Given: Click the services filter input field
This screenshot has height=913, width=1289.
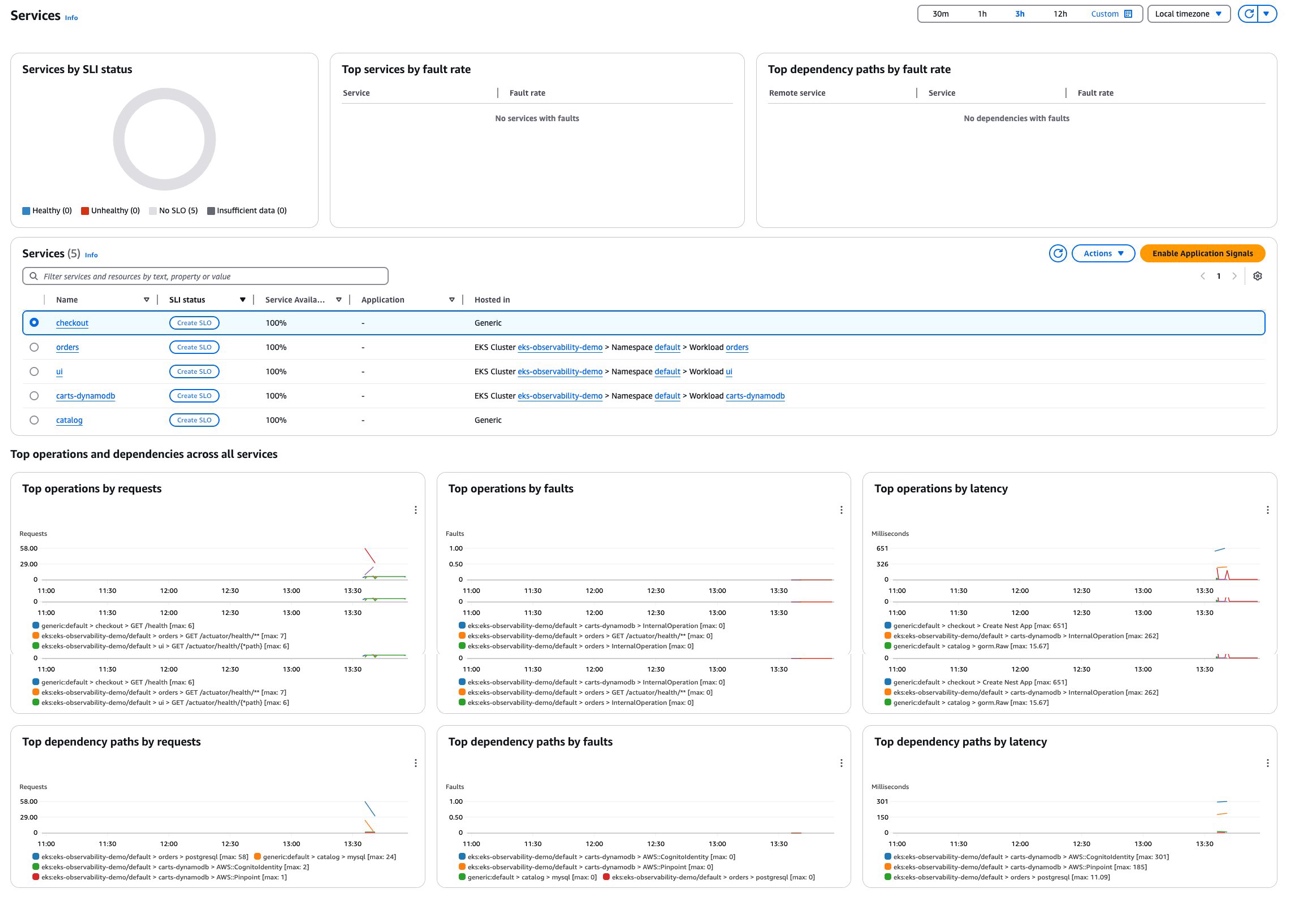Looking at the screenshot, I should click(205, 275).
